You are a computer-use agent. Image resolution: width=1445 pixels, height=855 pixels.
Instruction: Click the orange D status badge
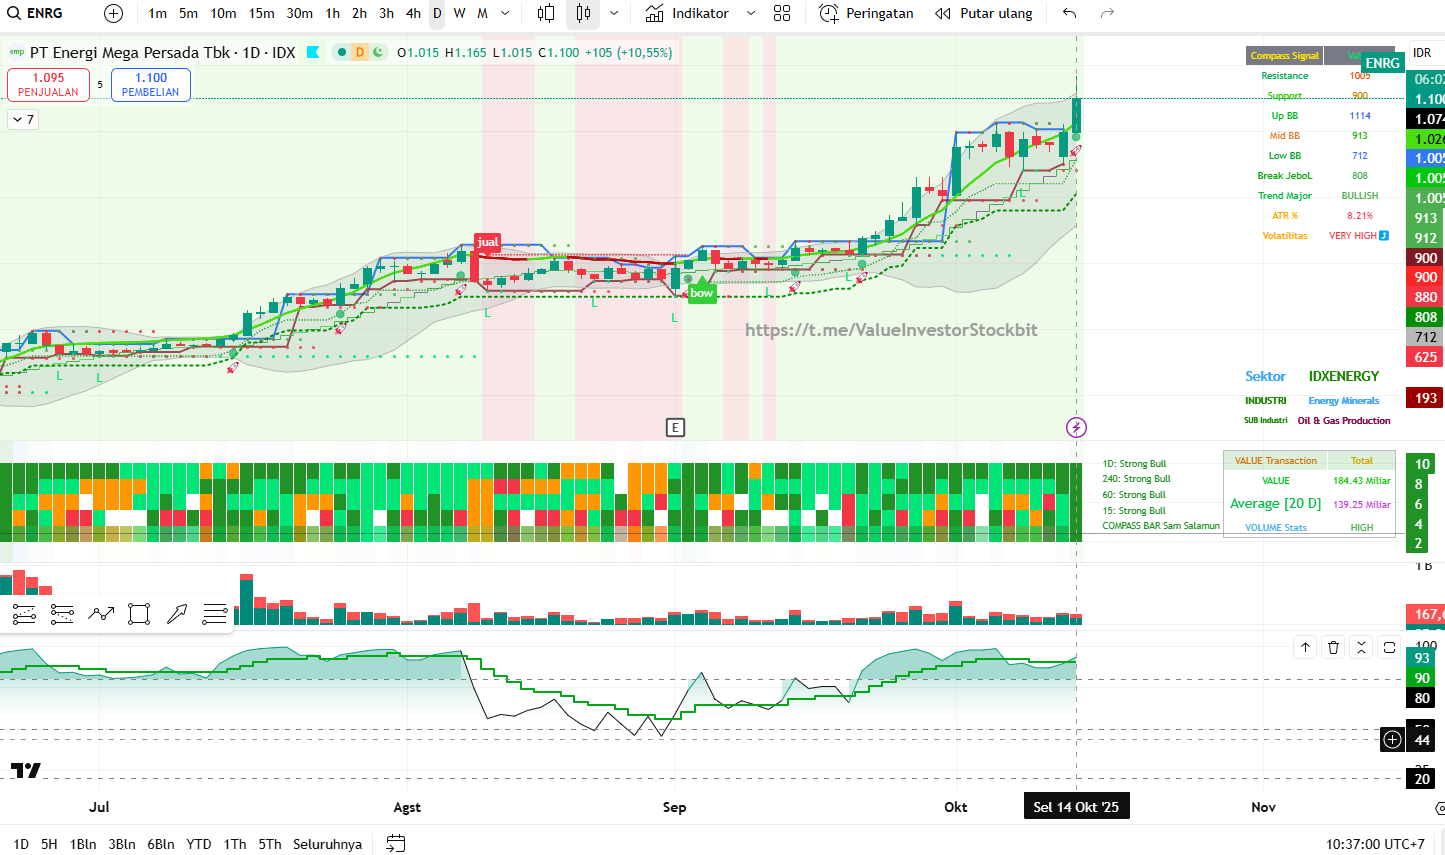pos(360,52)
